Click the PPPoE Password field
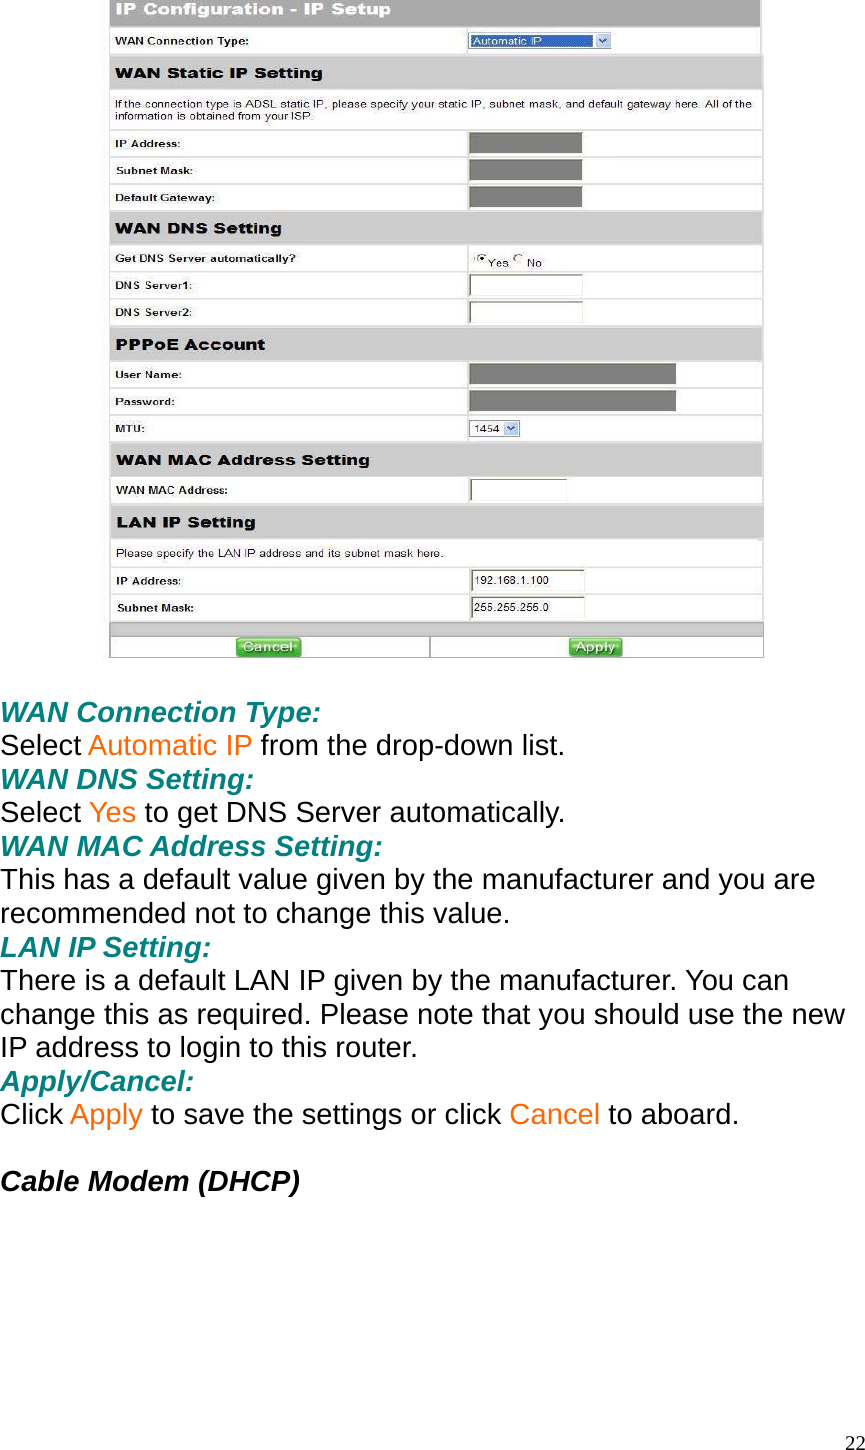 click(x=572, y=399)
